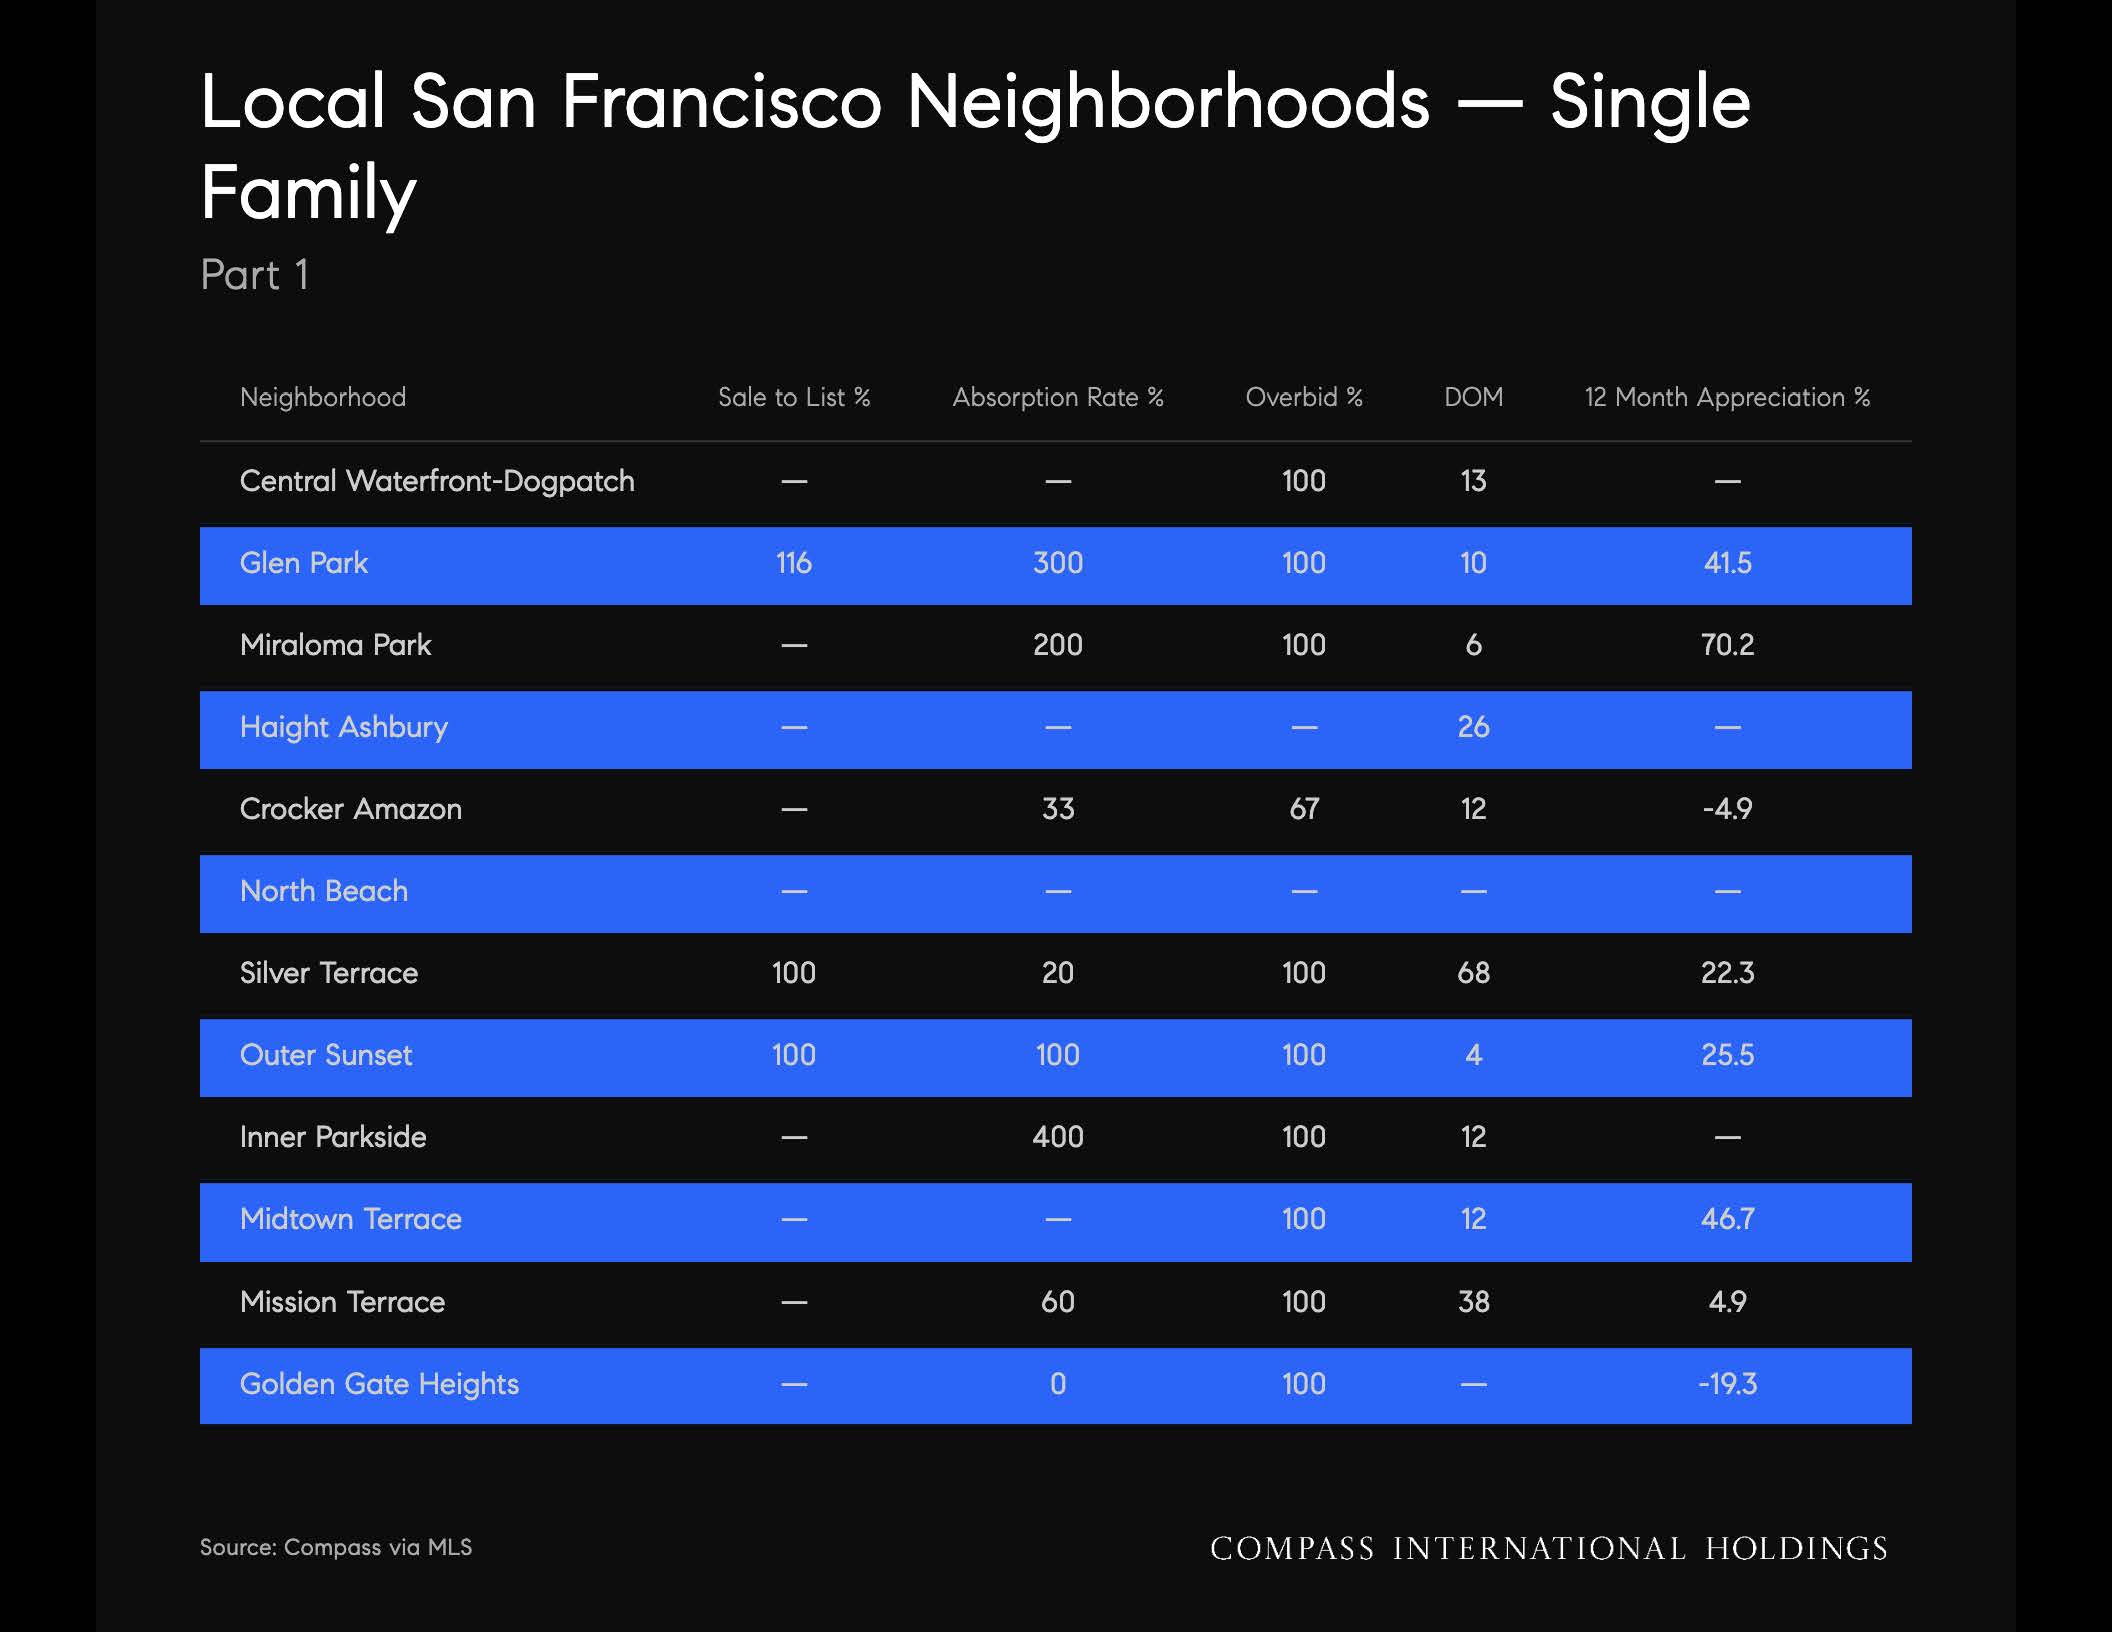Select Golden Gate Heights appreciation -19.3

coord(1727,1384)
